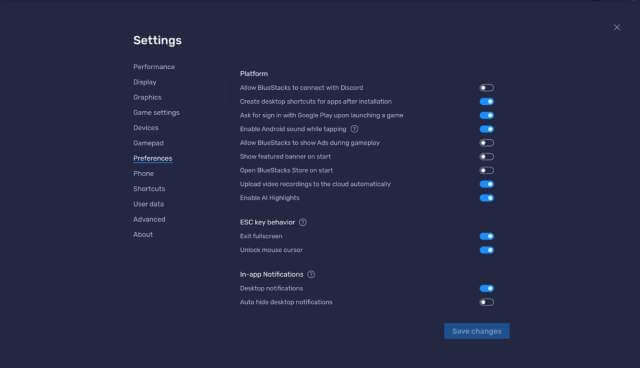Click the Save changes button

click(477, 331)
